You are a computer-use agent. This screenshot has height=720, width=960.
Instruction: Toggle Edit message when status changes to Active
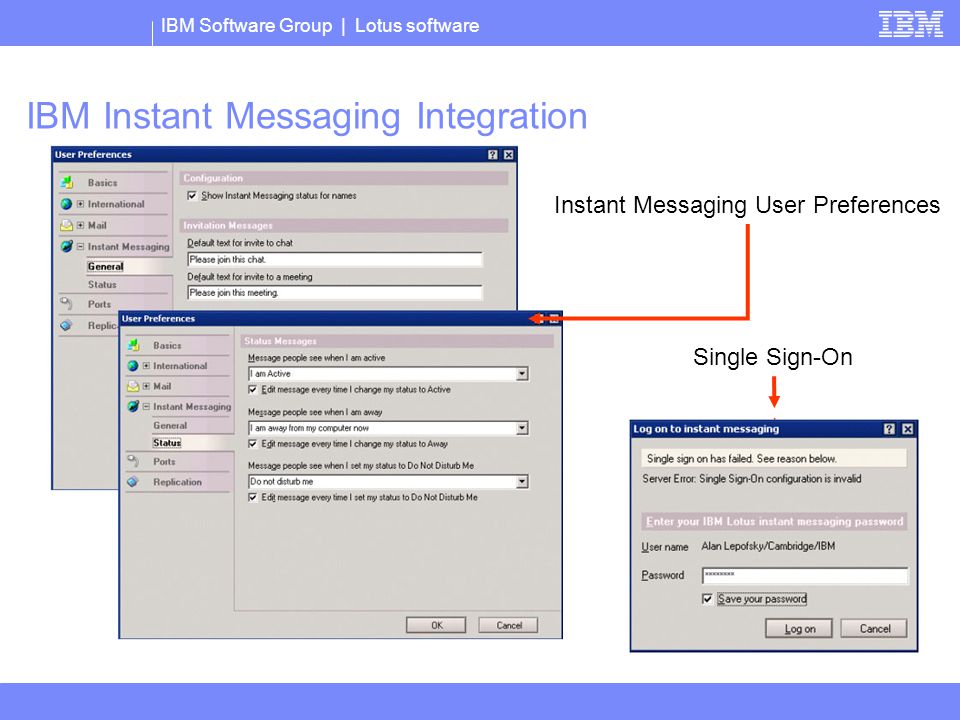pyautogui.click(x=252, y=389)
